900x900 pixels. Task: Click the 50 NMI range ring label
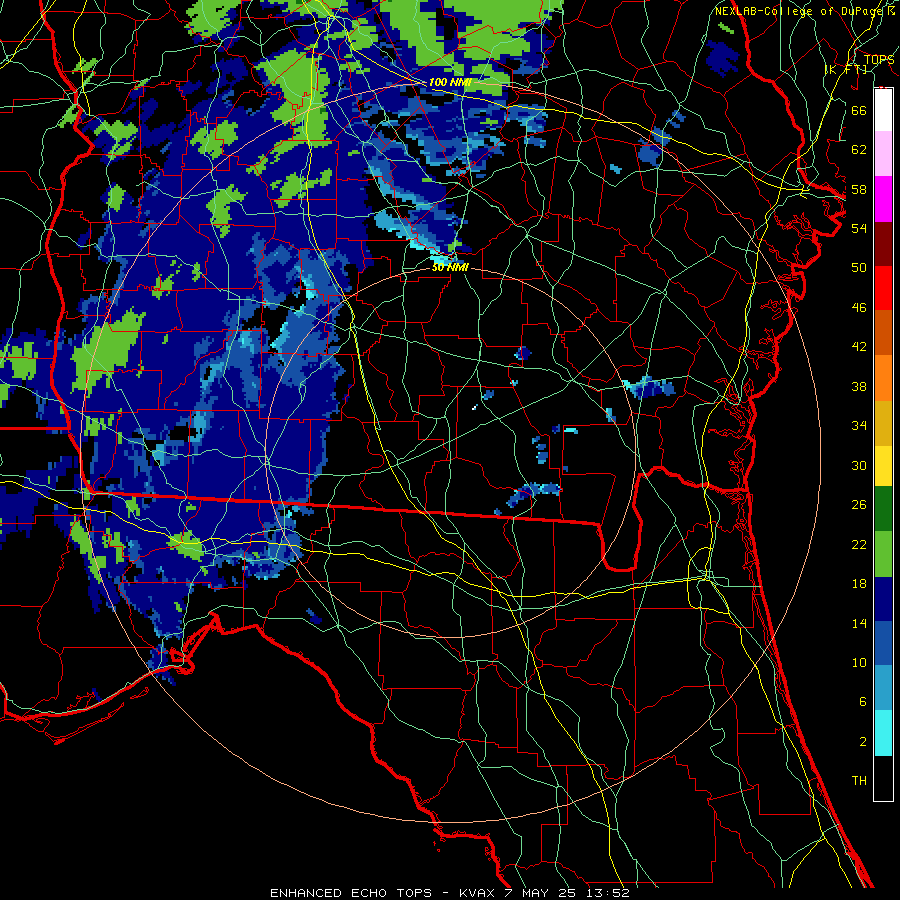point(450,267)
